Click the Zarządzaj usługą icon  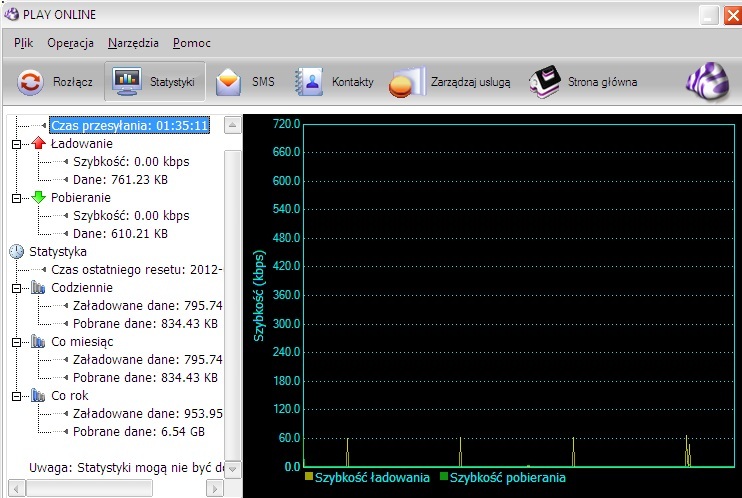click(406, 82)
